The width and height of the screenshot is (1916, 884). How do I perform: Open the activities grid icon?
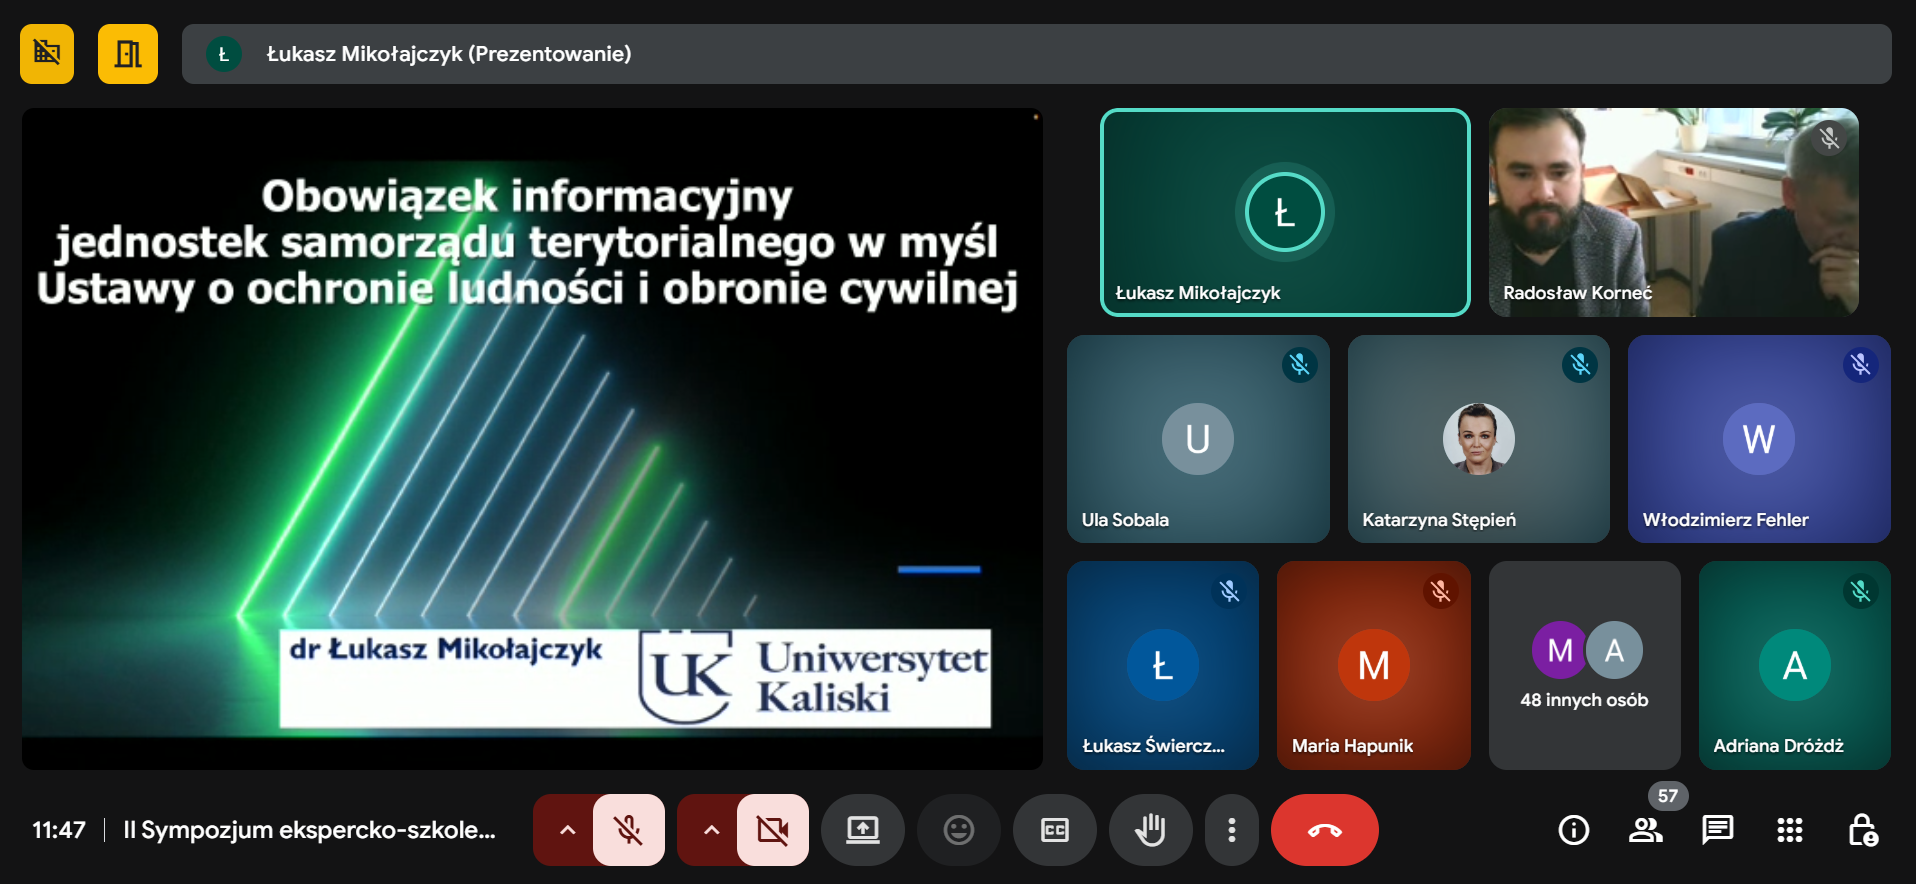point(1789,830)
